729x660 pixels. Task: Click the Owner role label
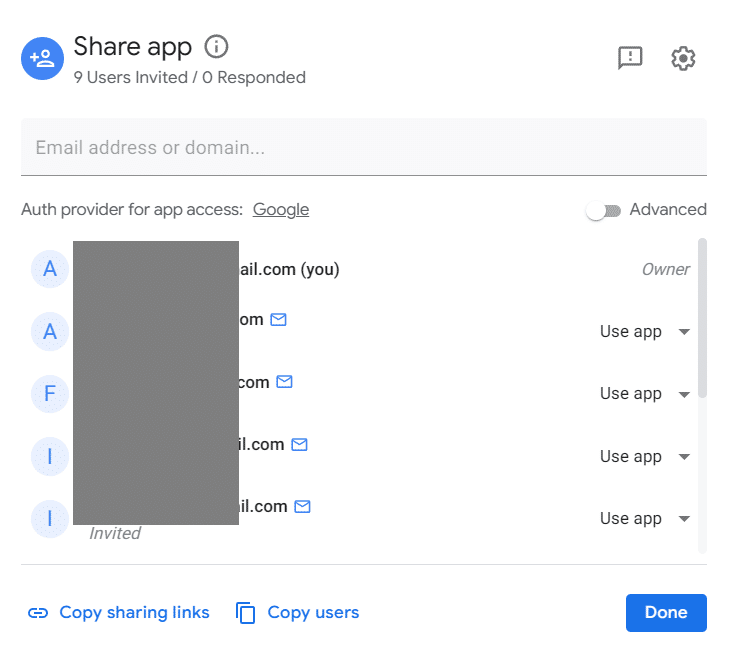click(x=666, y=269)
